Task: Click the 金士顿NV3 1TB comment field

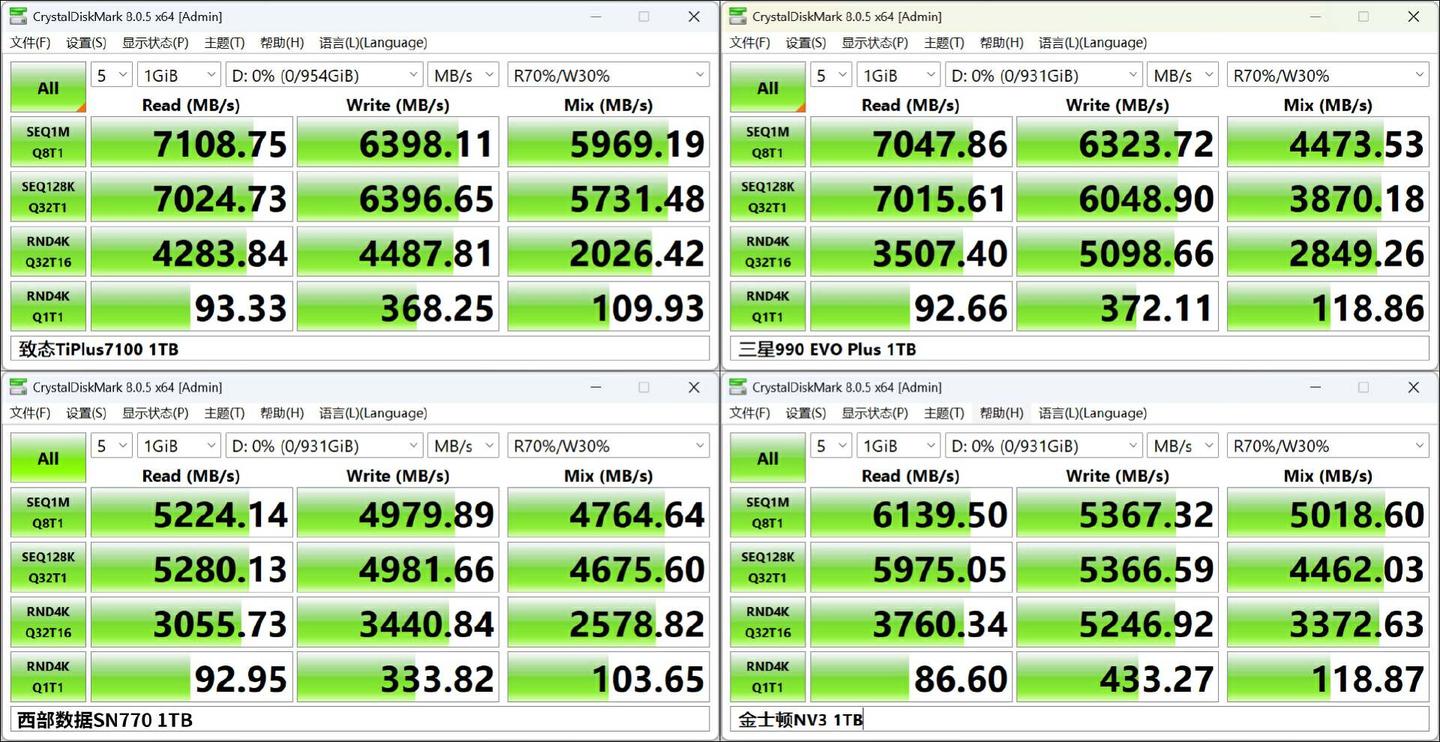Action: tap(1080, 720)
